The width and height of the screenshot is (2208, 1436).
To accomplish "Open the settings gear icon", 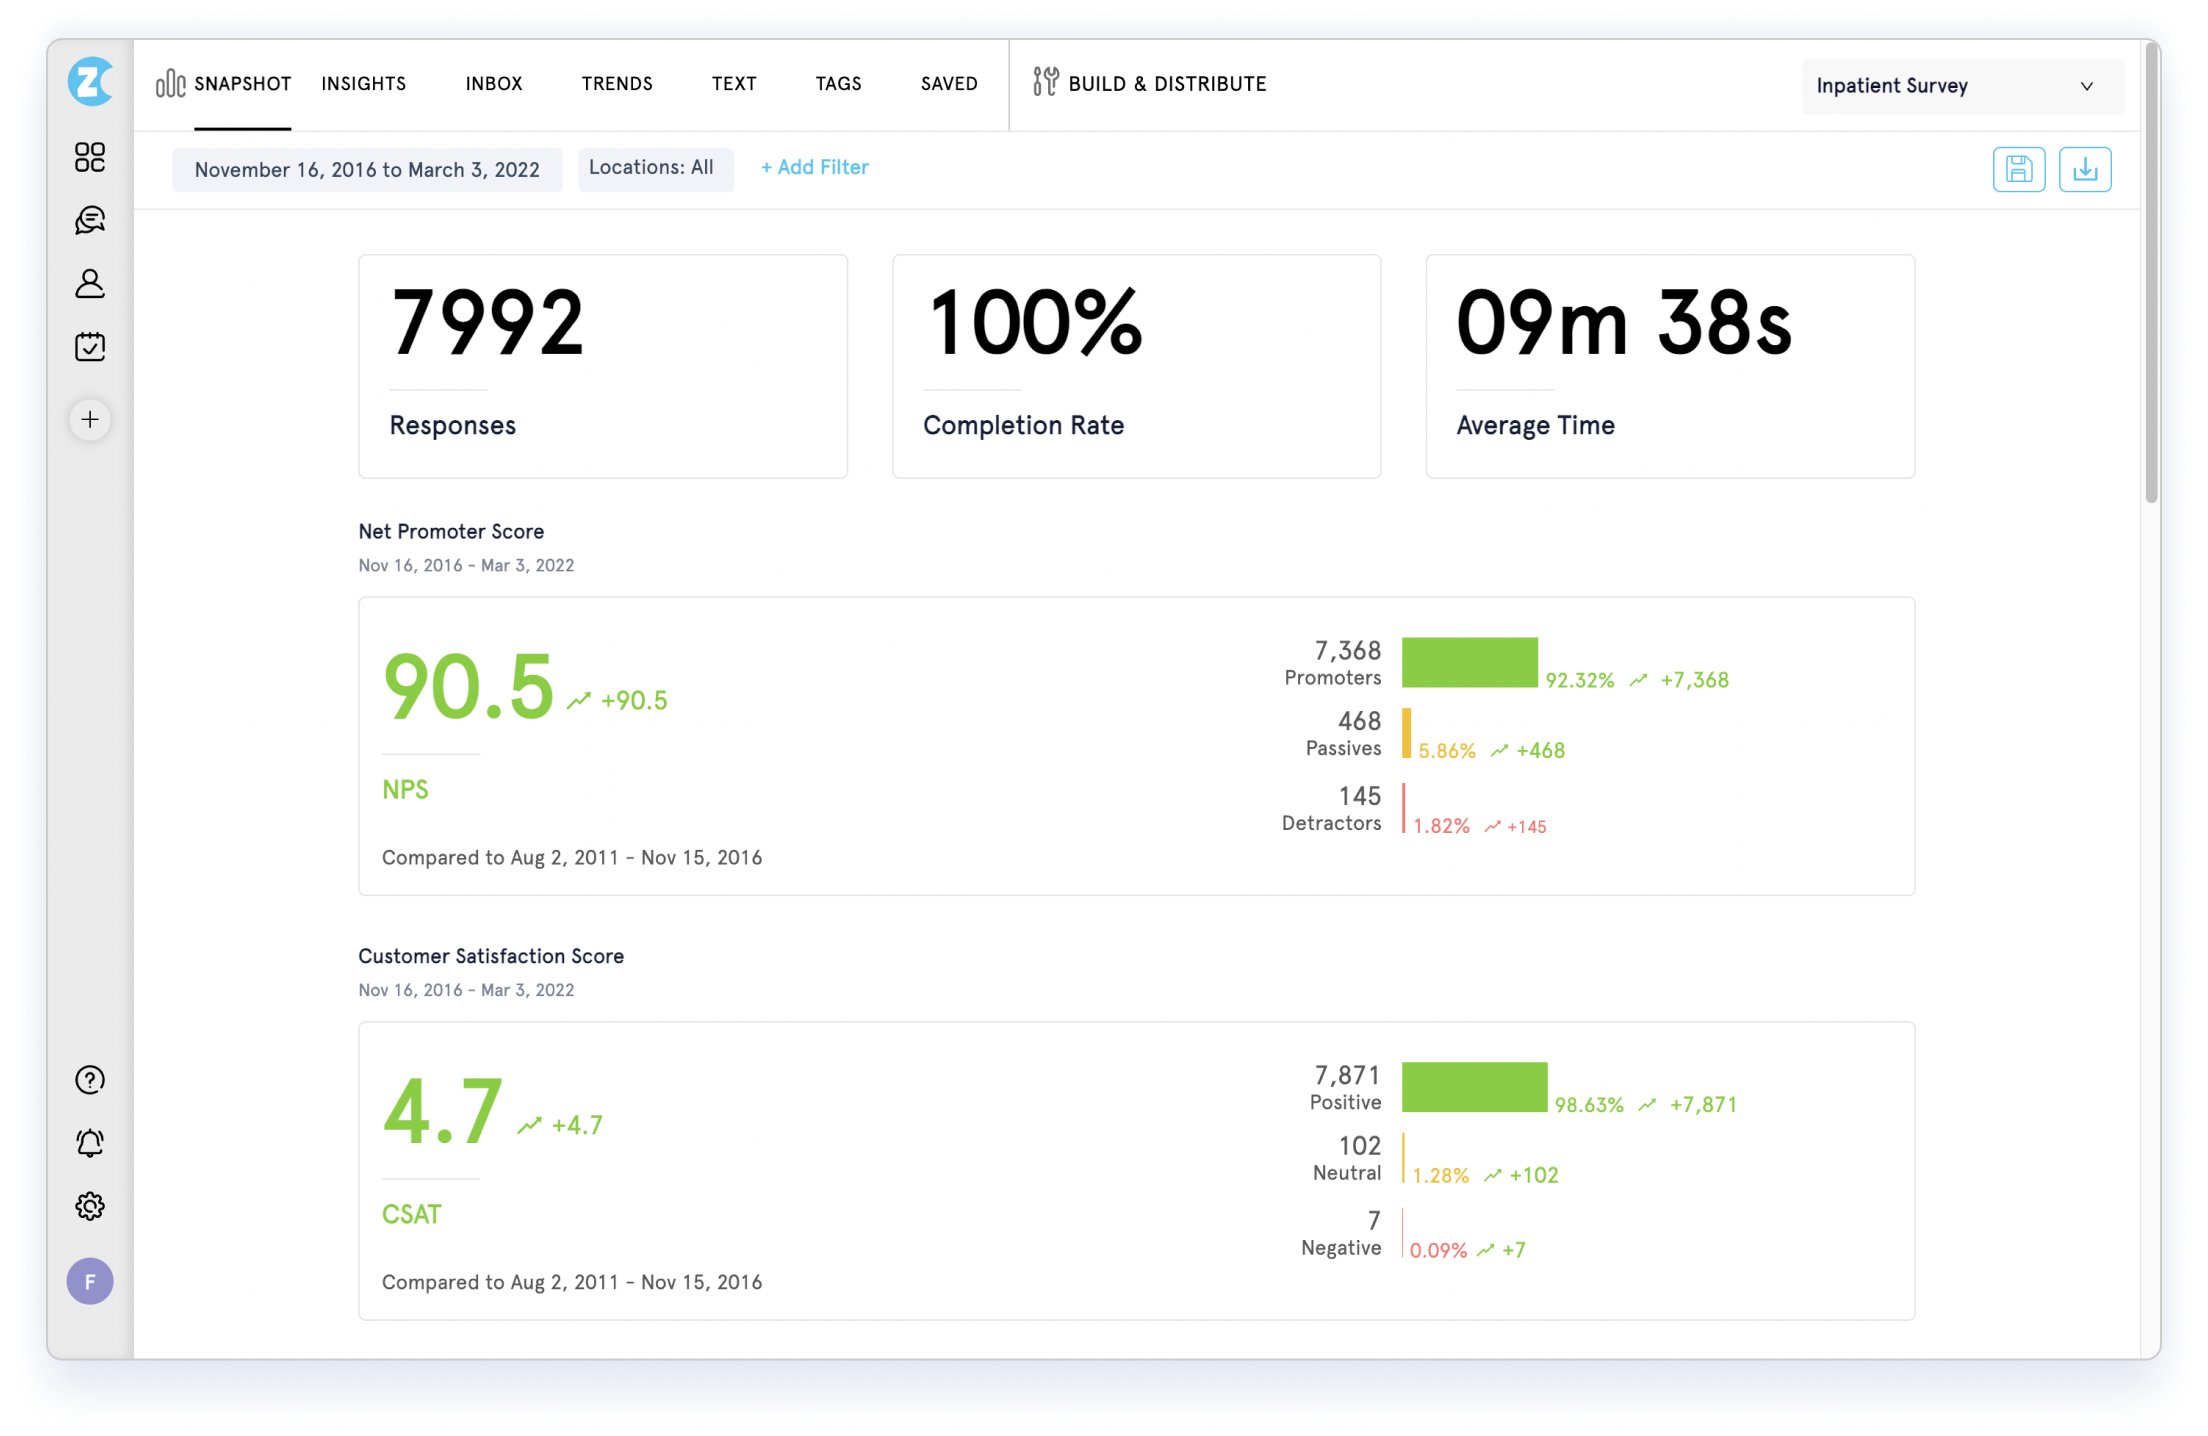I will click(90, 1206).
